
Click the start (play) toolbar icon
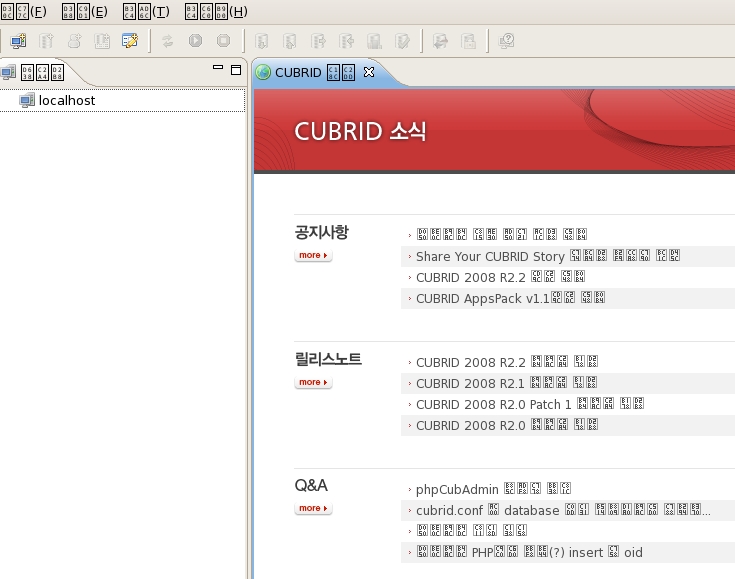[195, 41]
